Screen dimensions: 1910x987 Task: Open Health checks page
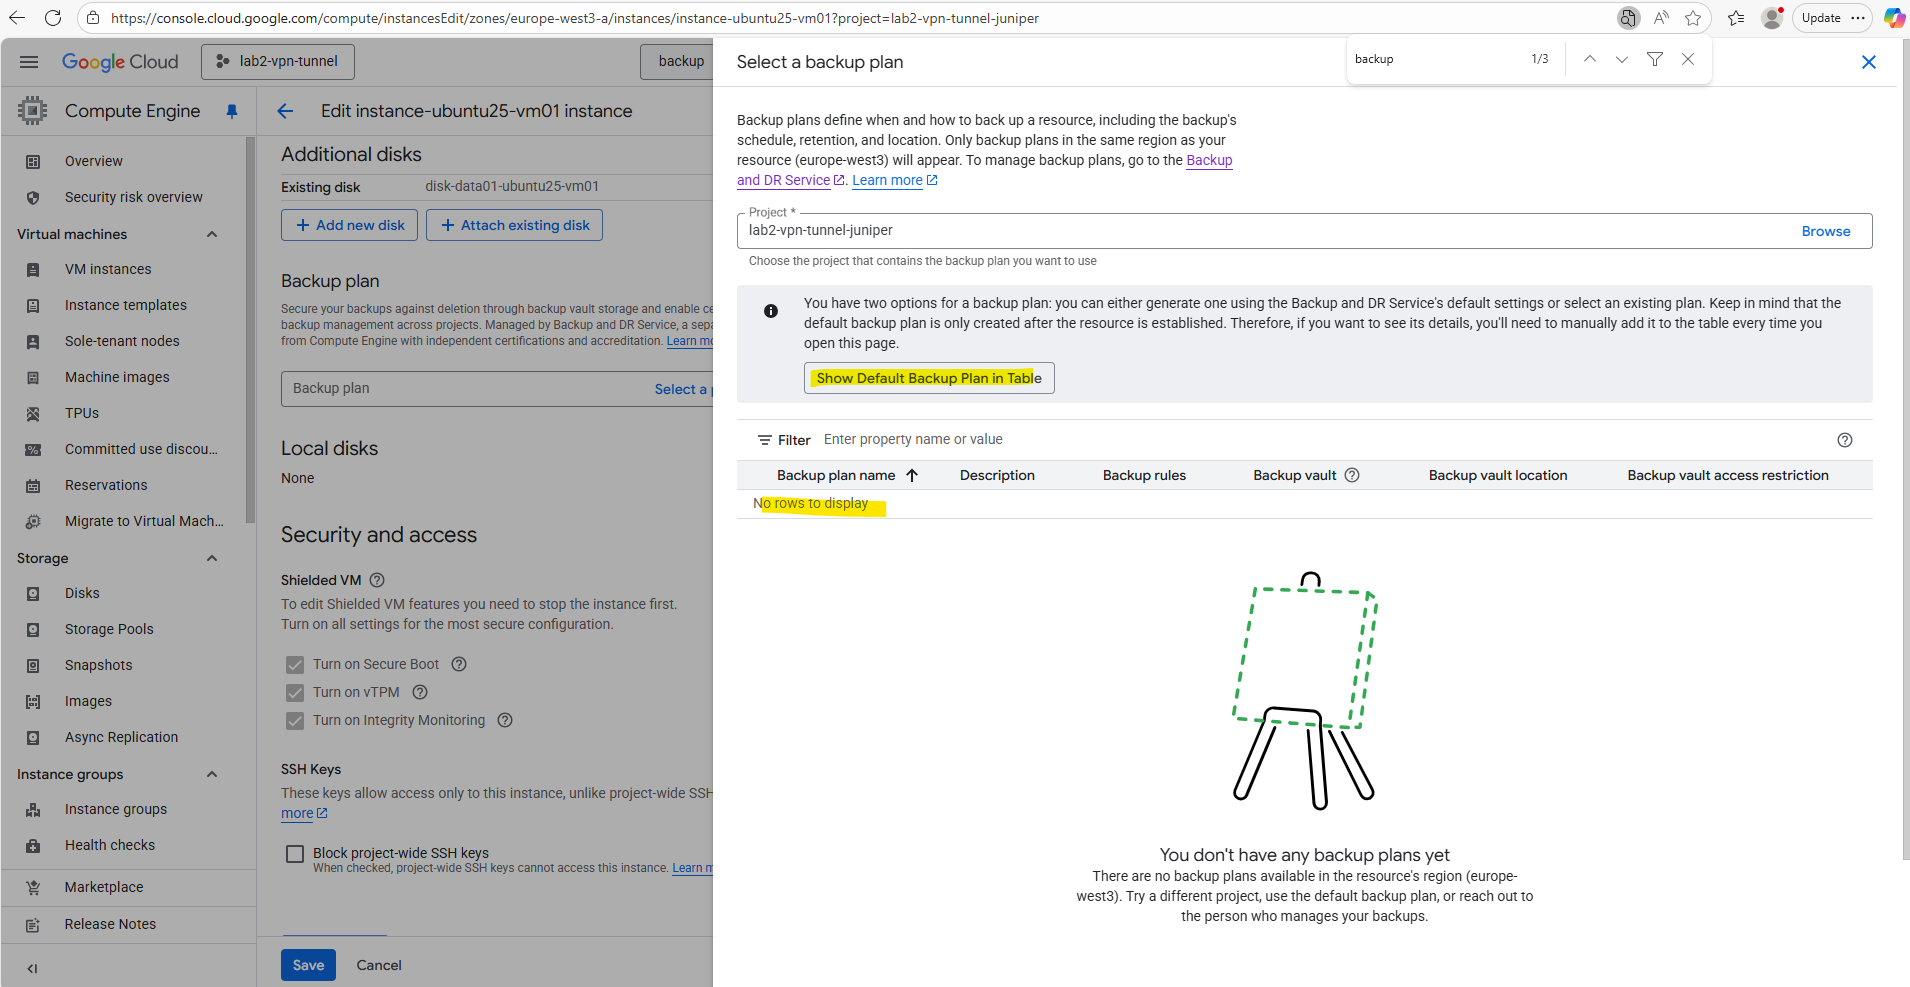click(110, 845)
